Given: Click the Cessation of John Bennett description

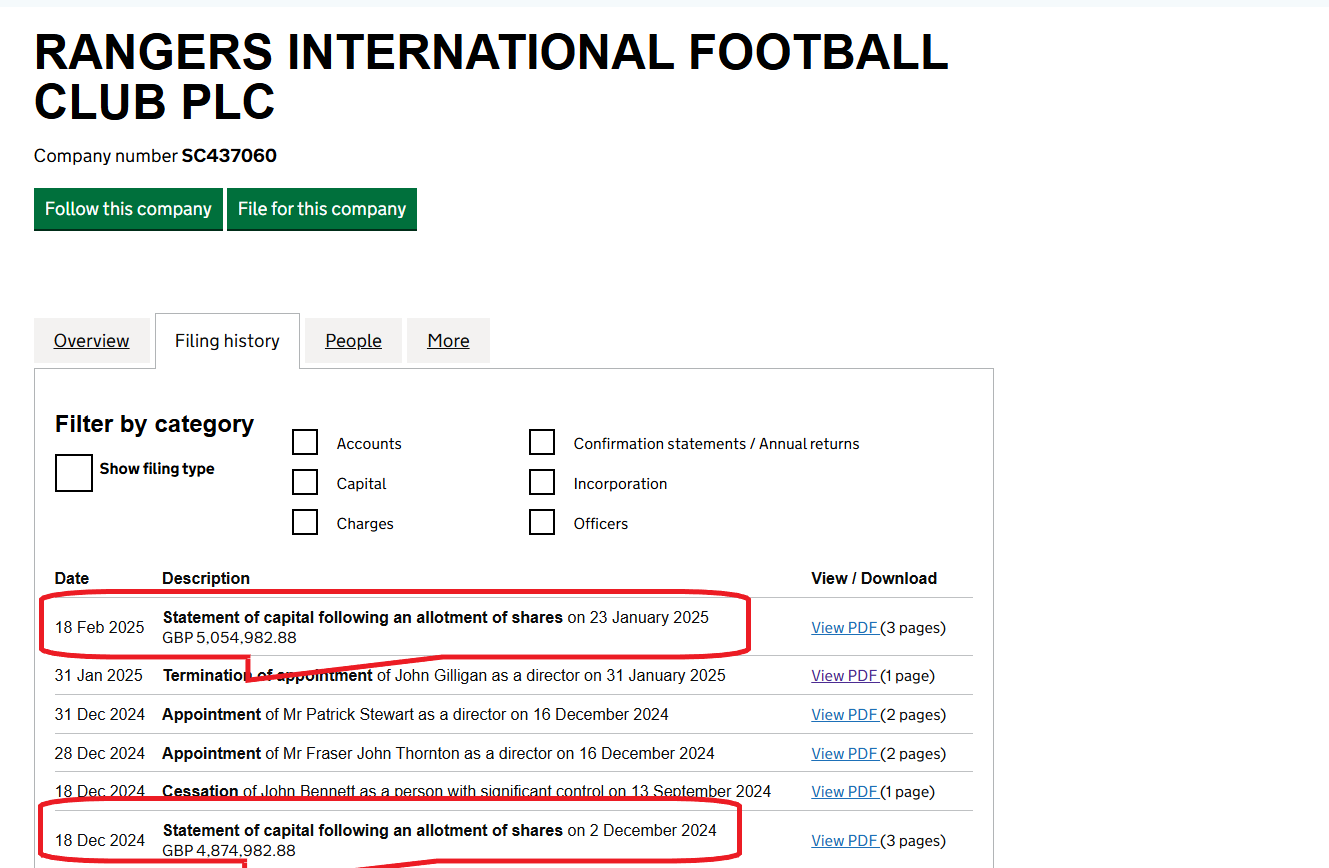Looking at the screenshot, I should (x=466, y=792).
